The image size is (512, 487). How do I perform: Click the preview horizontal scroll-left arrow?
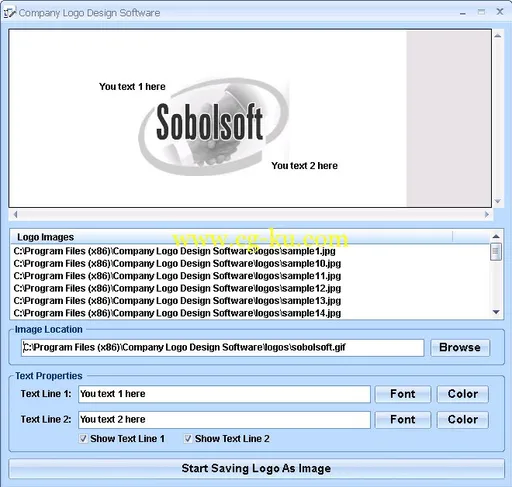[15, 215]
